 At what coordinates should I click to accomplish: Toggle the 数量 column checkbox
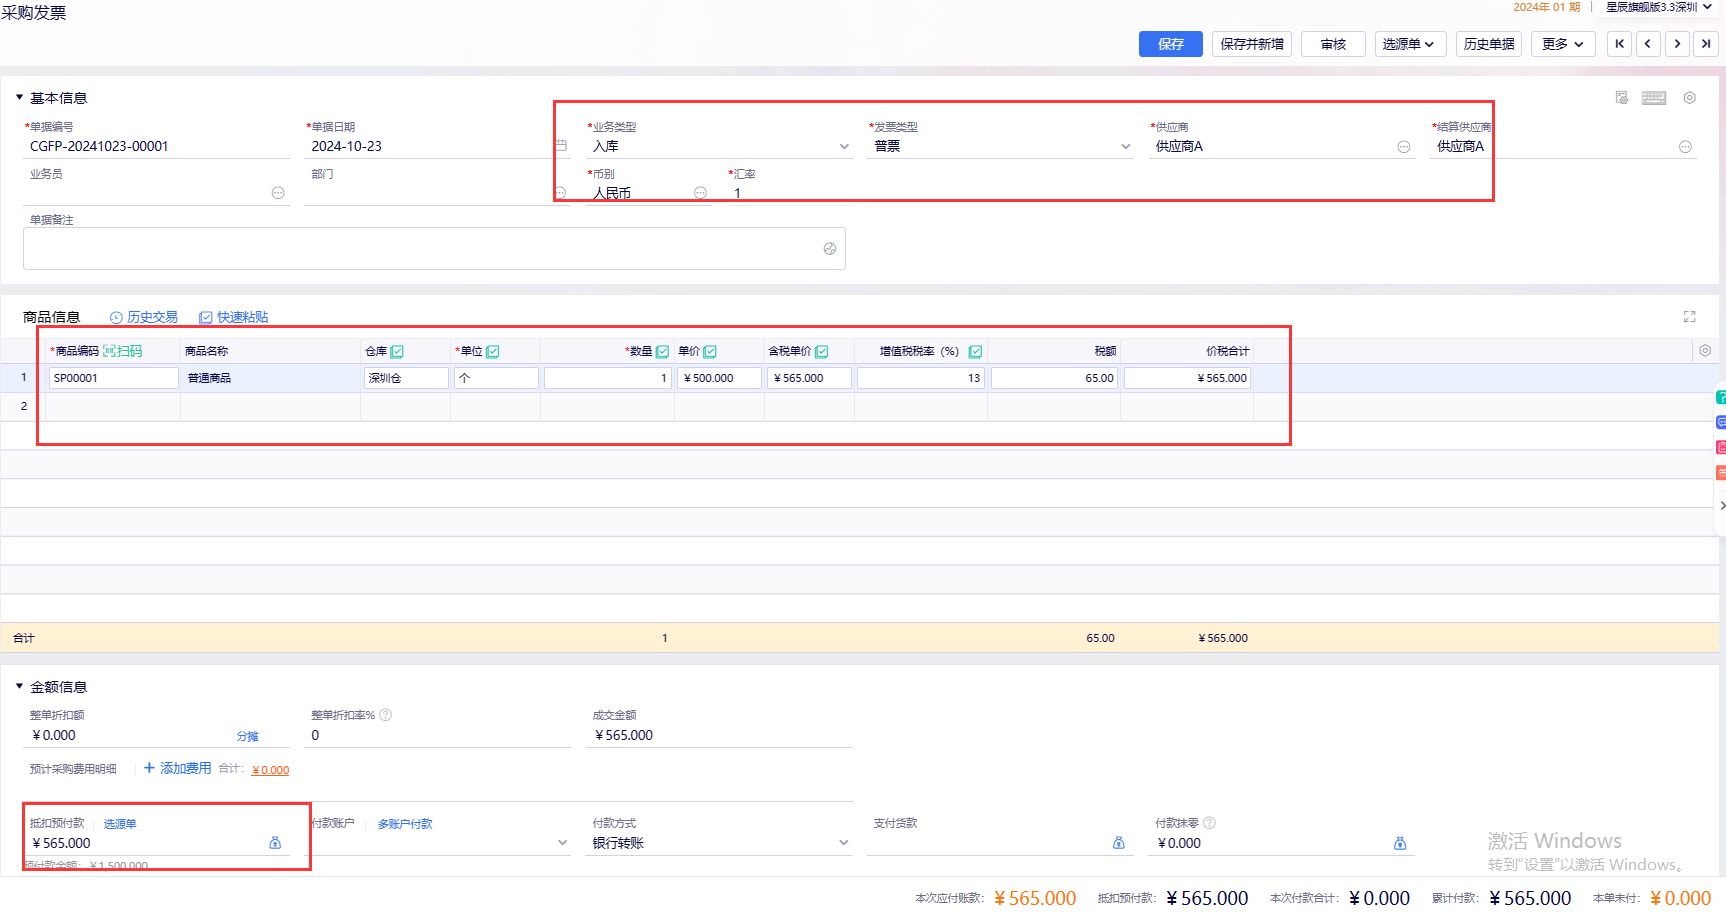point(662,351)
